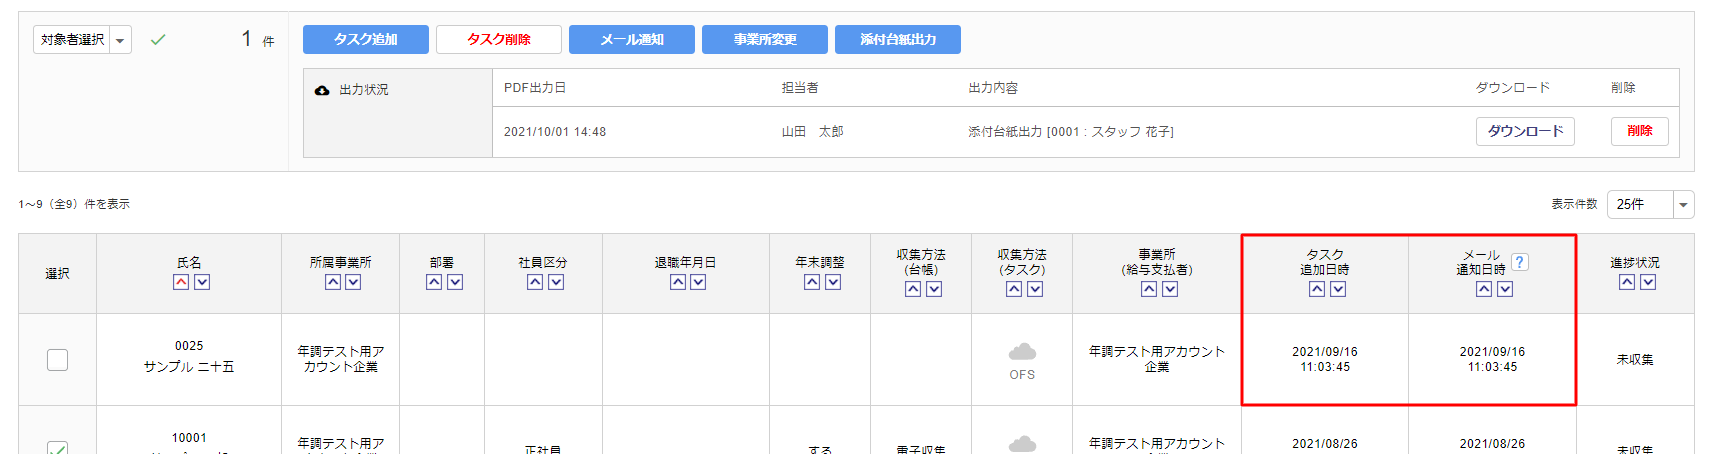Download the 2021/10/01 PDF output

[1525, 131]
